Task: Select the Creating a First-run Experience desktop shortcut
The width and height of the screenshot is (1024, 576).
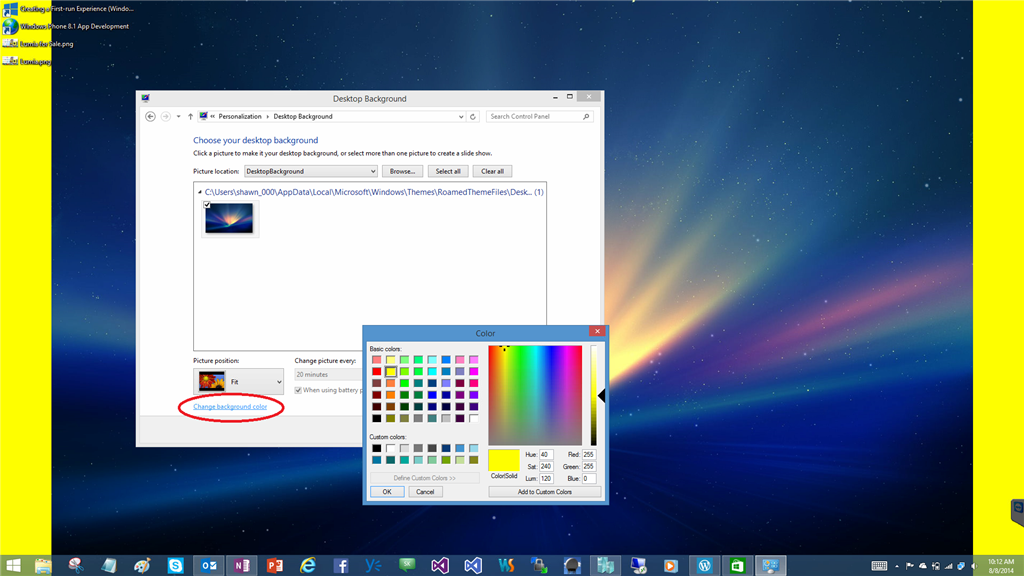Action: click(x=68, y=9)
